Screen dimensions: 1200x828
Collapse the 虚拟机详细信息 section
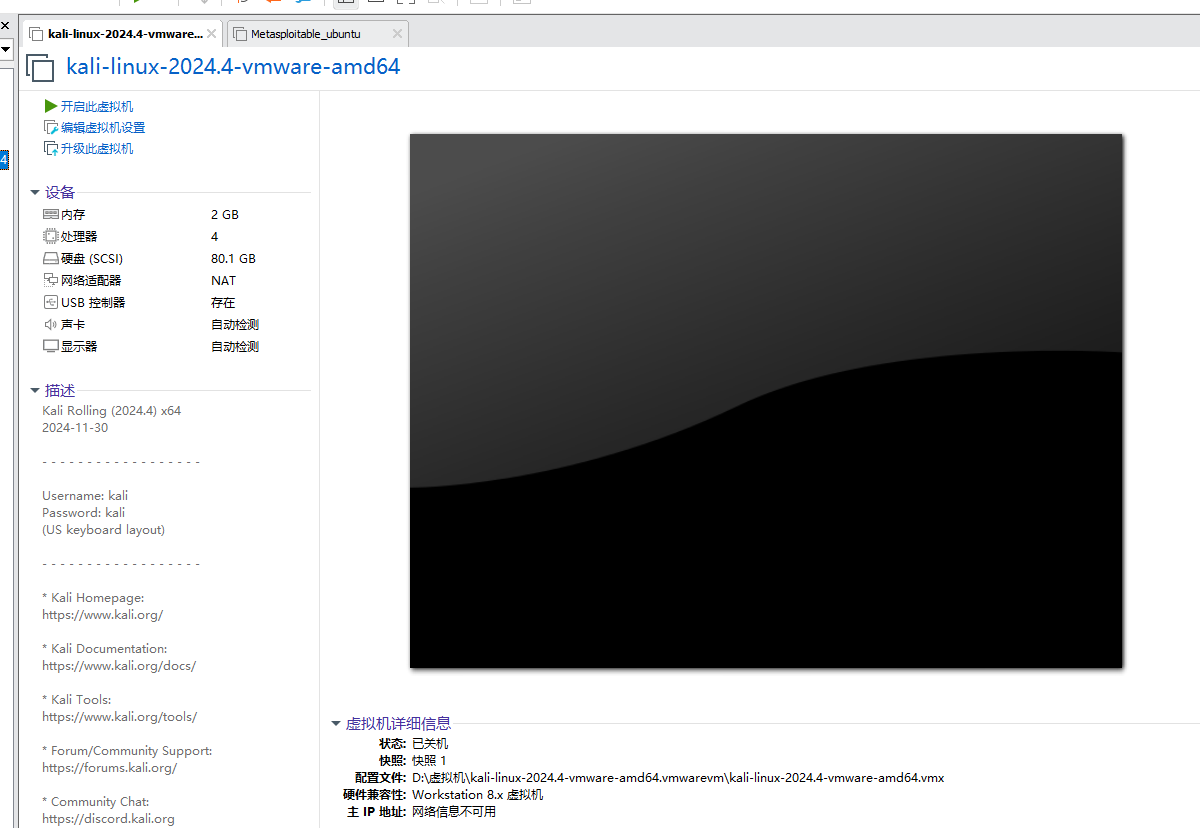(336, 723)
